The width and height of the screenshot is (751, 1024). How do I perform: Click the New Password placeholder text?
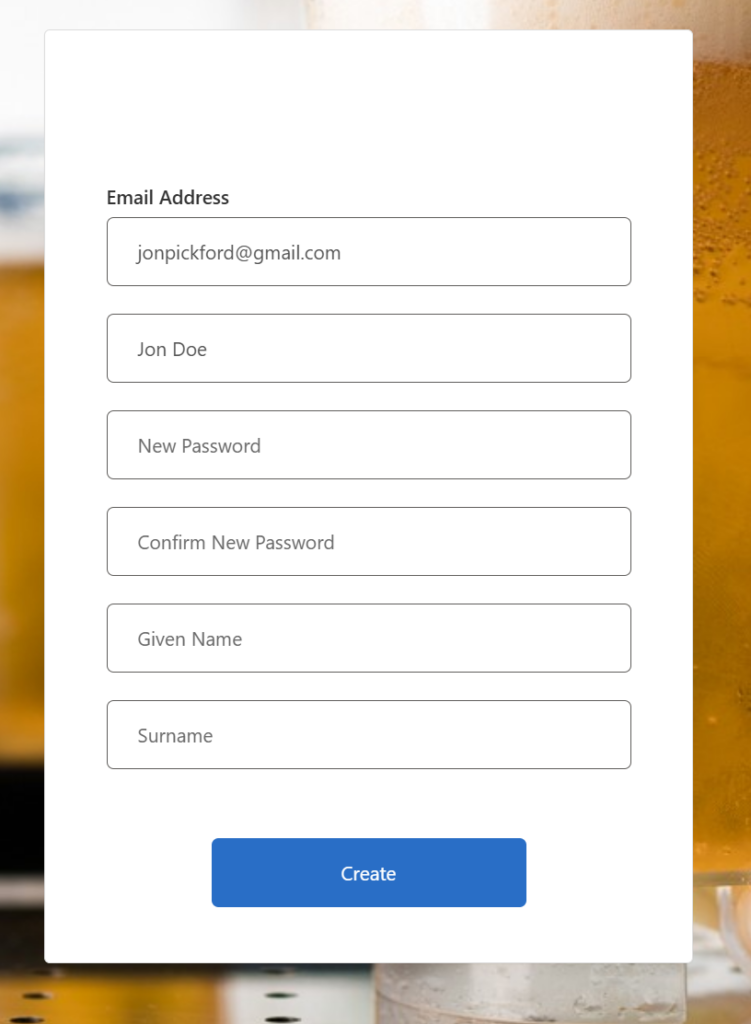[x=199, y=446]
